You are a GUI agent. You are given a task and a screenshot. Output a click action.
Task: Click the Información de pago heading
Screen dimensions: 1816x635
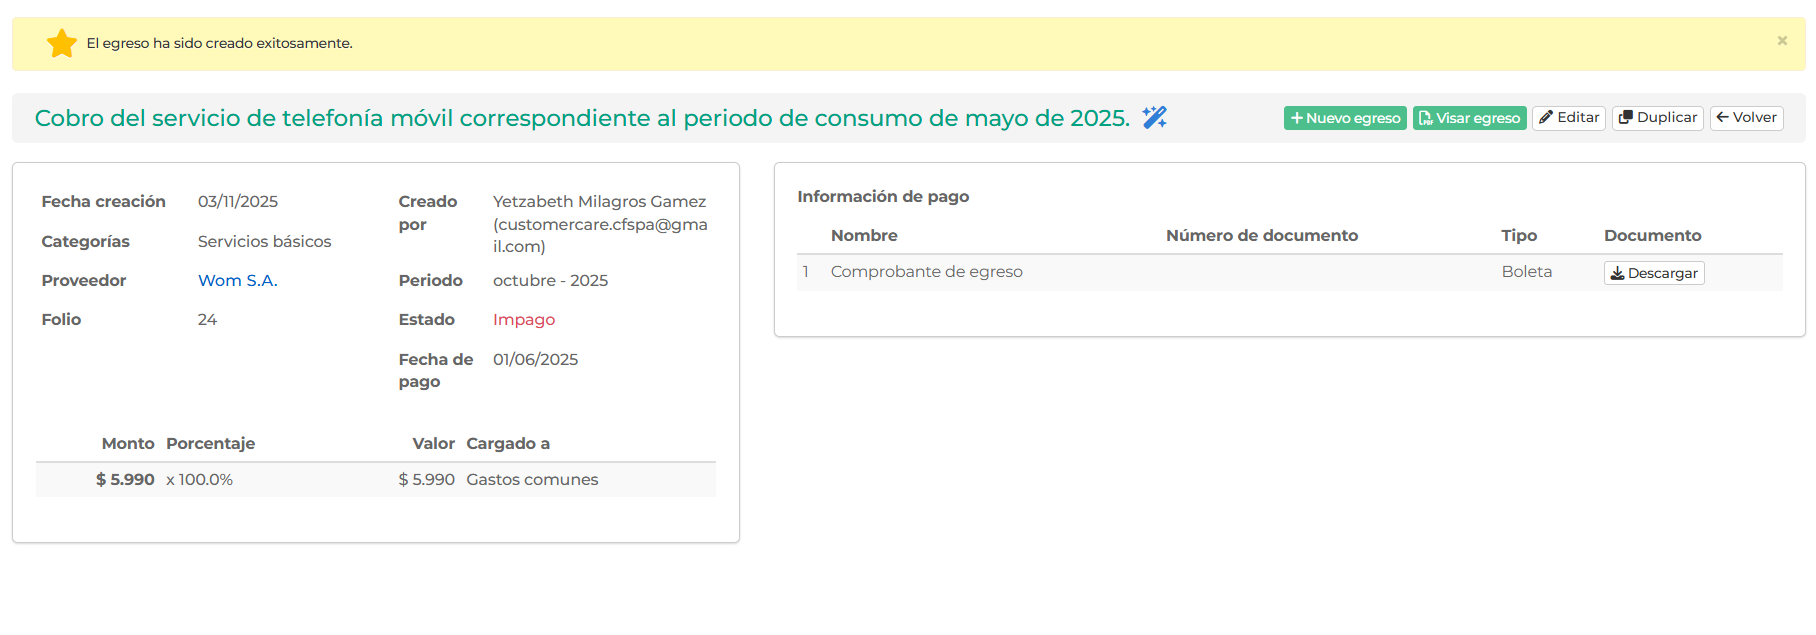pos(882,197)
